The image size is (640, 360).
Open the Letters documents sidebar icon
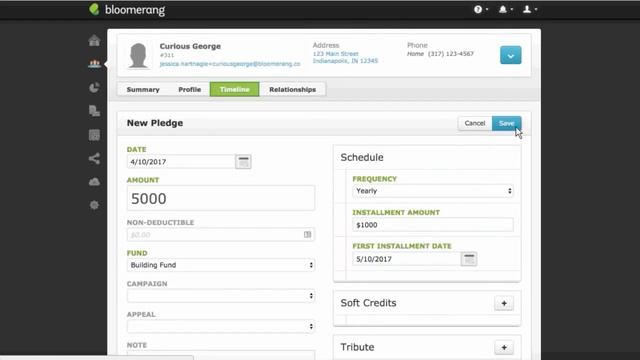[94, 111]
